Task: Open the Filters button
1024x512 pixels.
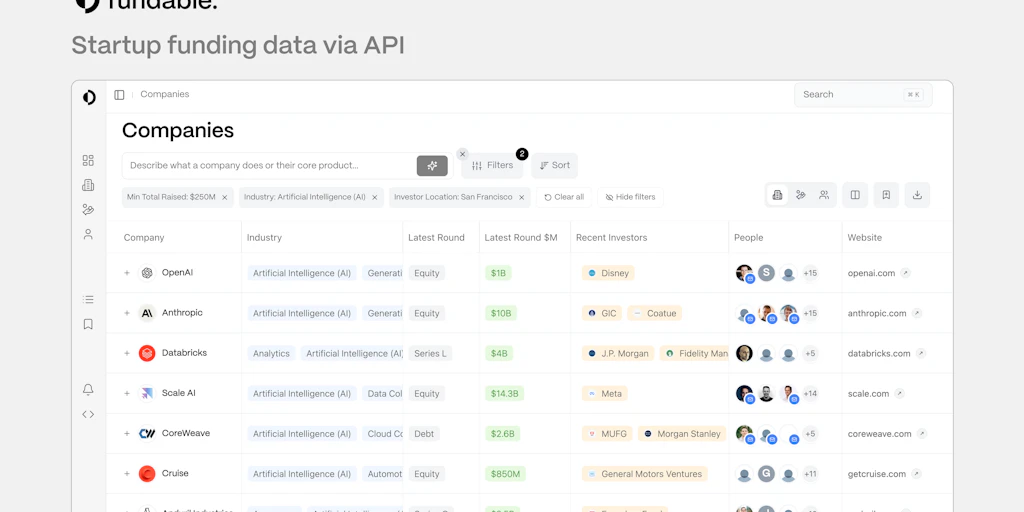Action: pos(492,166)
